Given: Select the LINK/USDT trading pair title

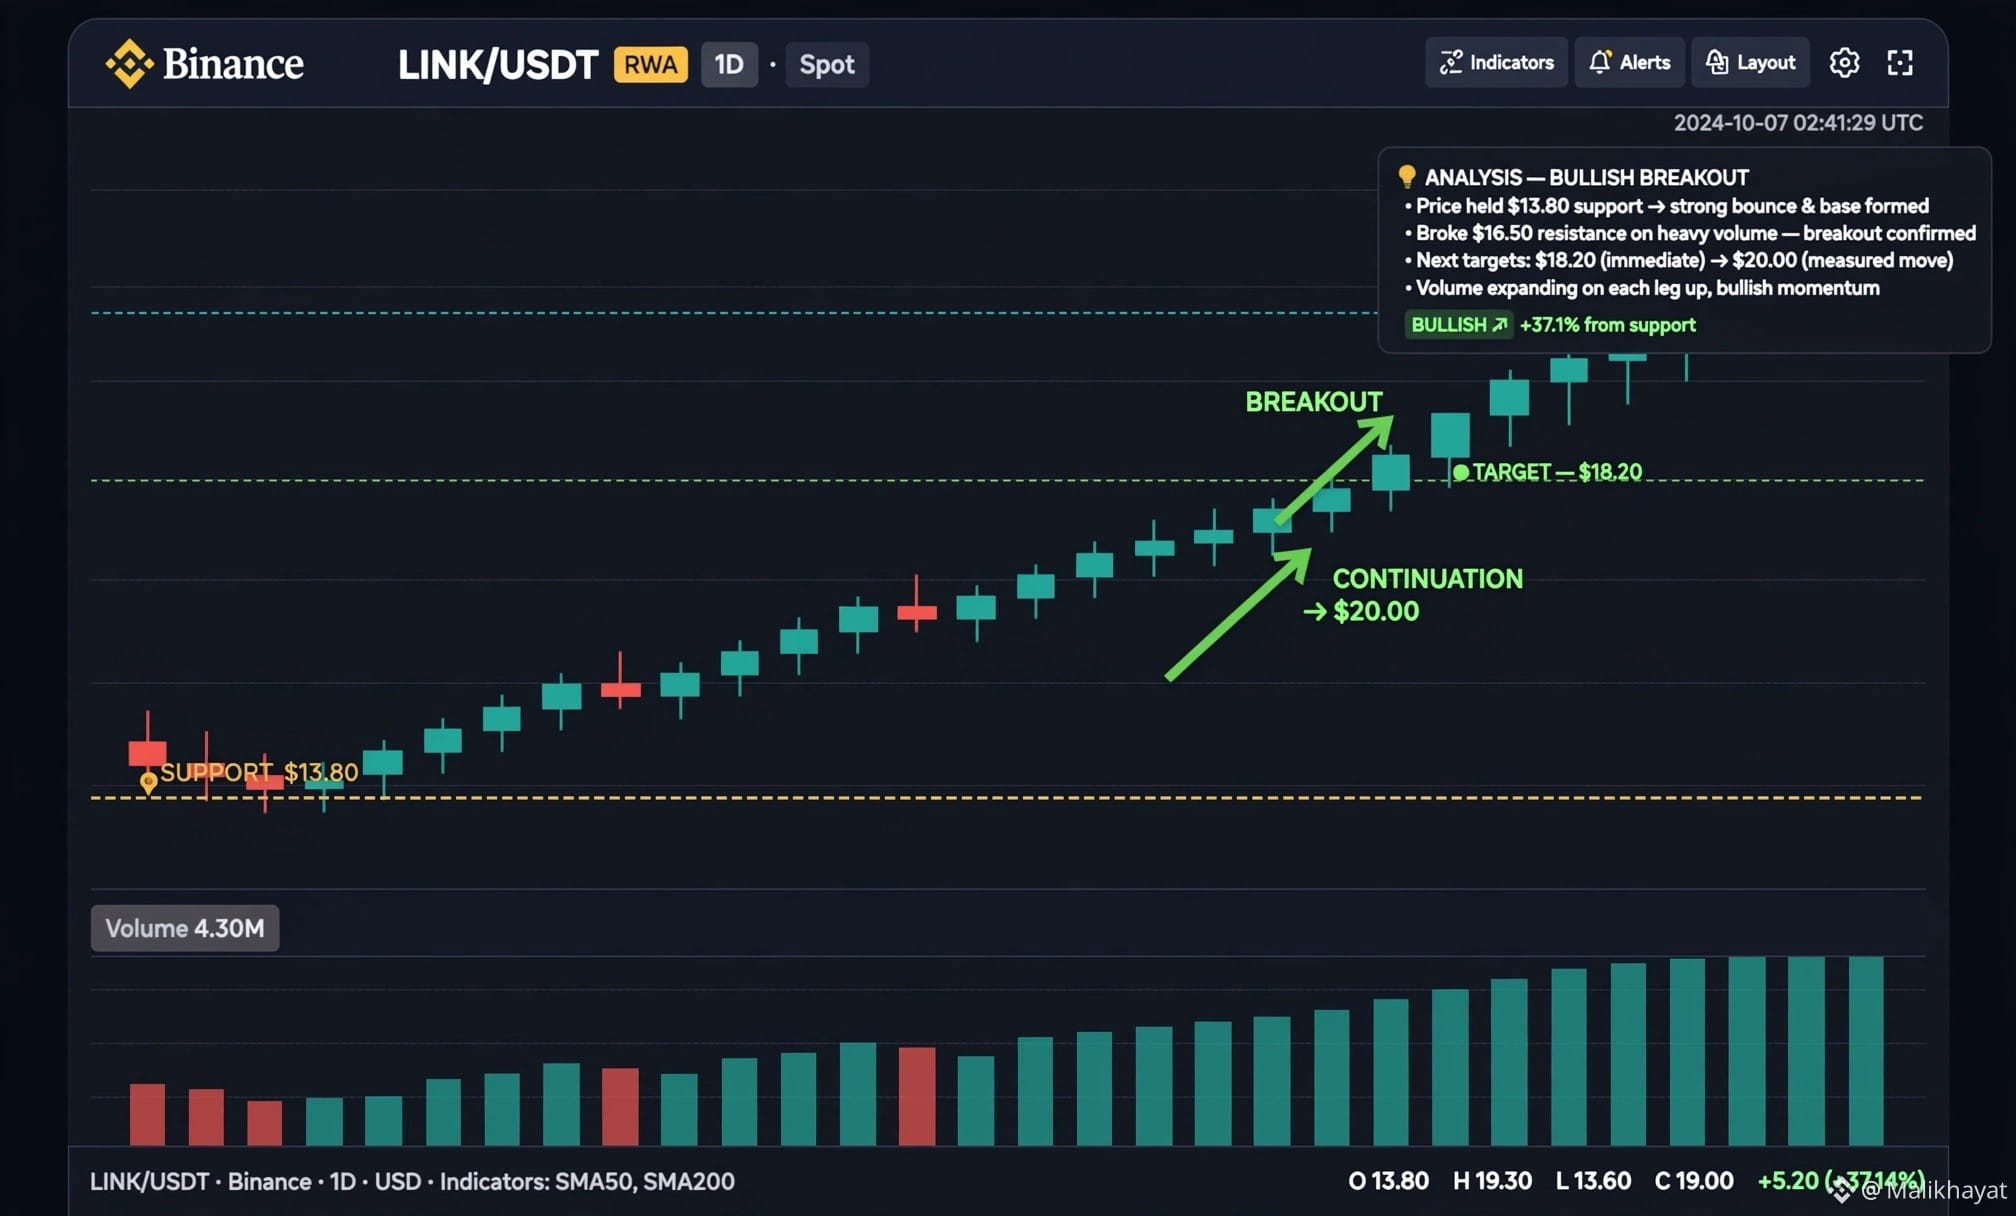Looking at the screenshot, I should [x=498, y=65].
